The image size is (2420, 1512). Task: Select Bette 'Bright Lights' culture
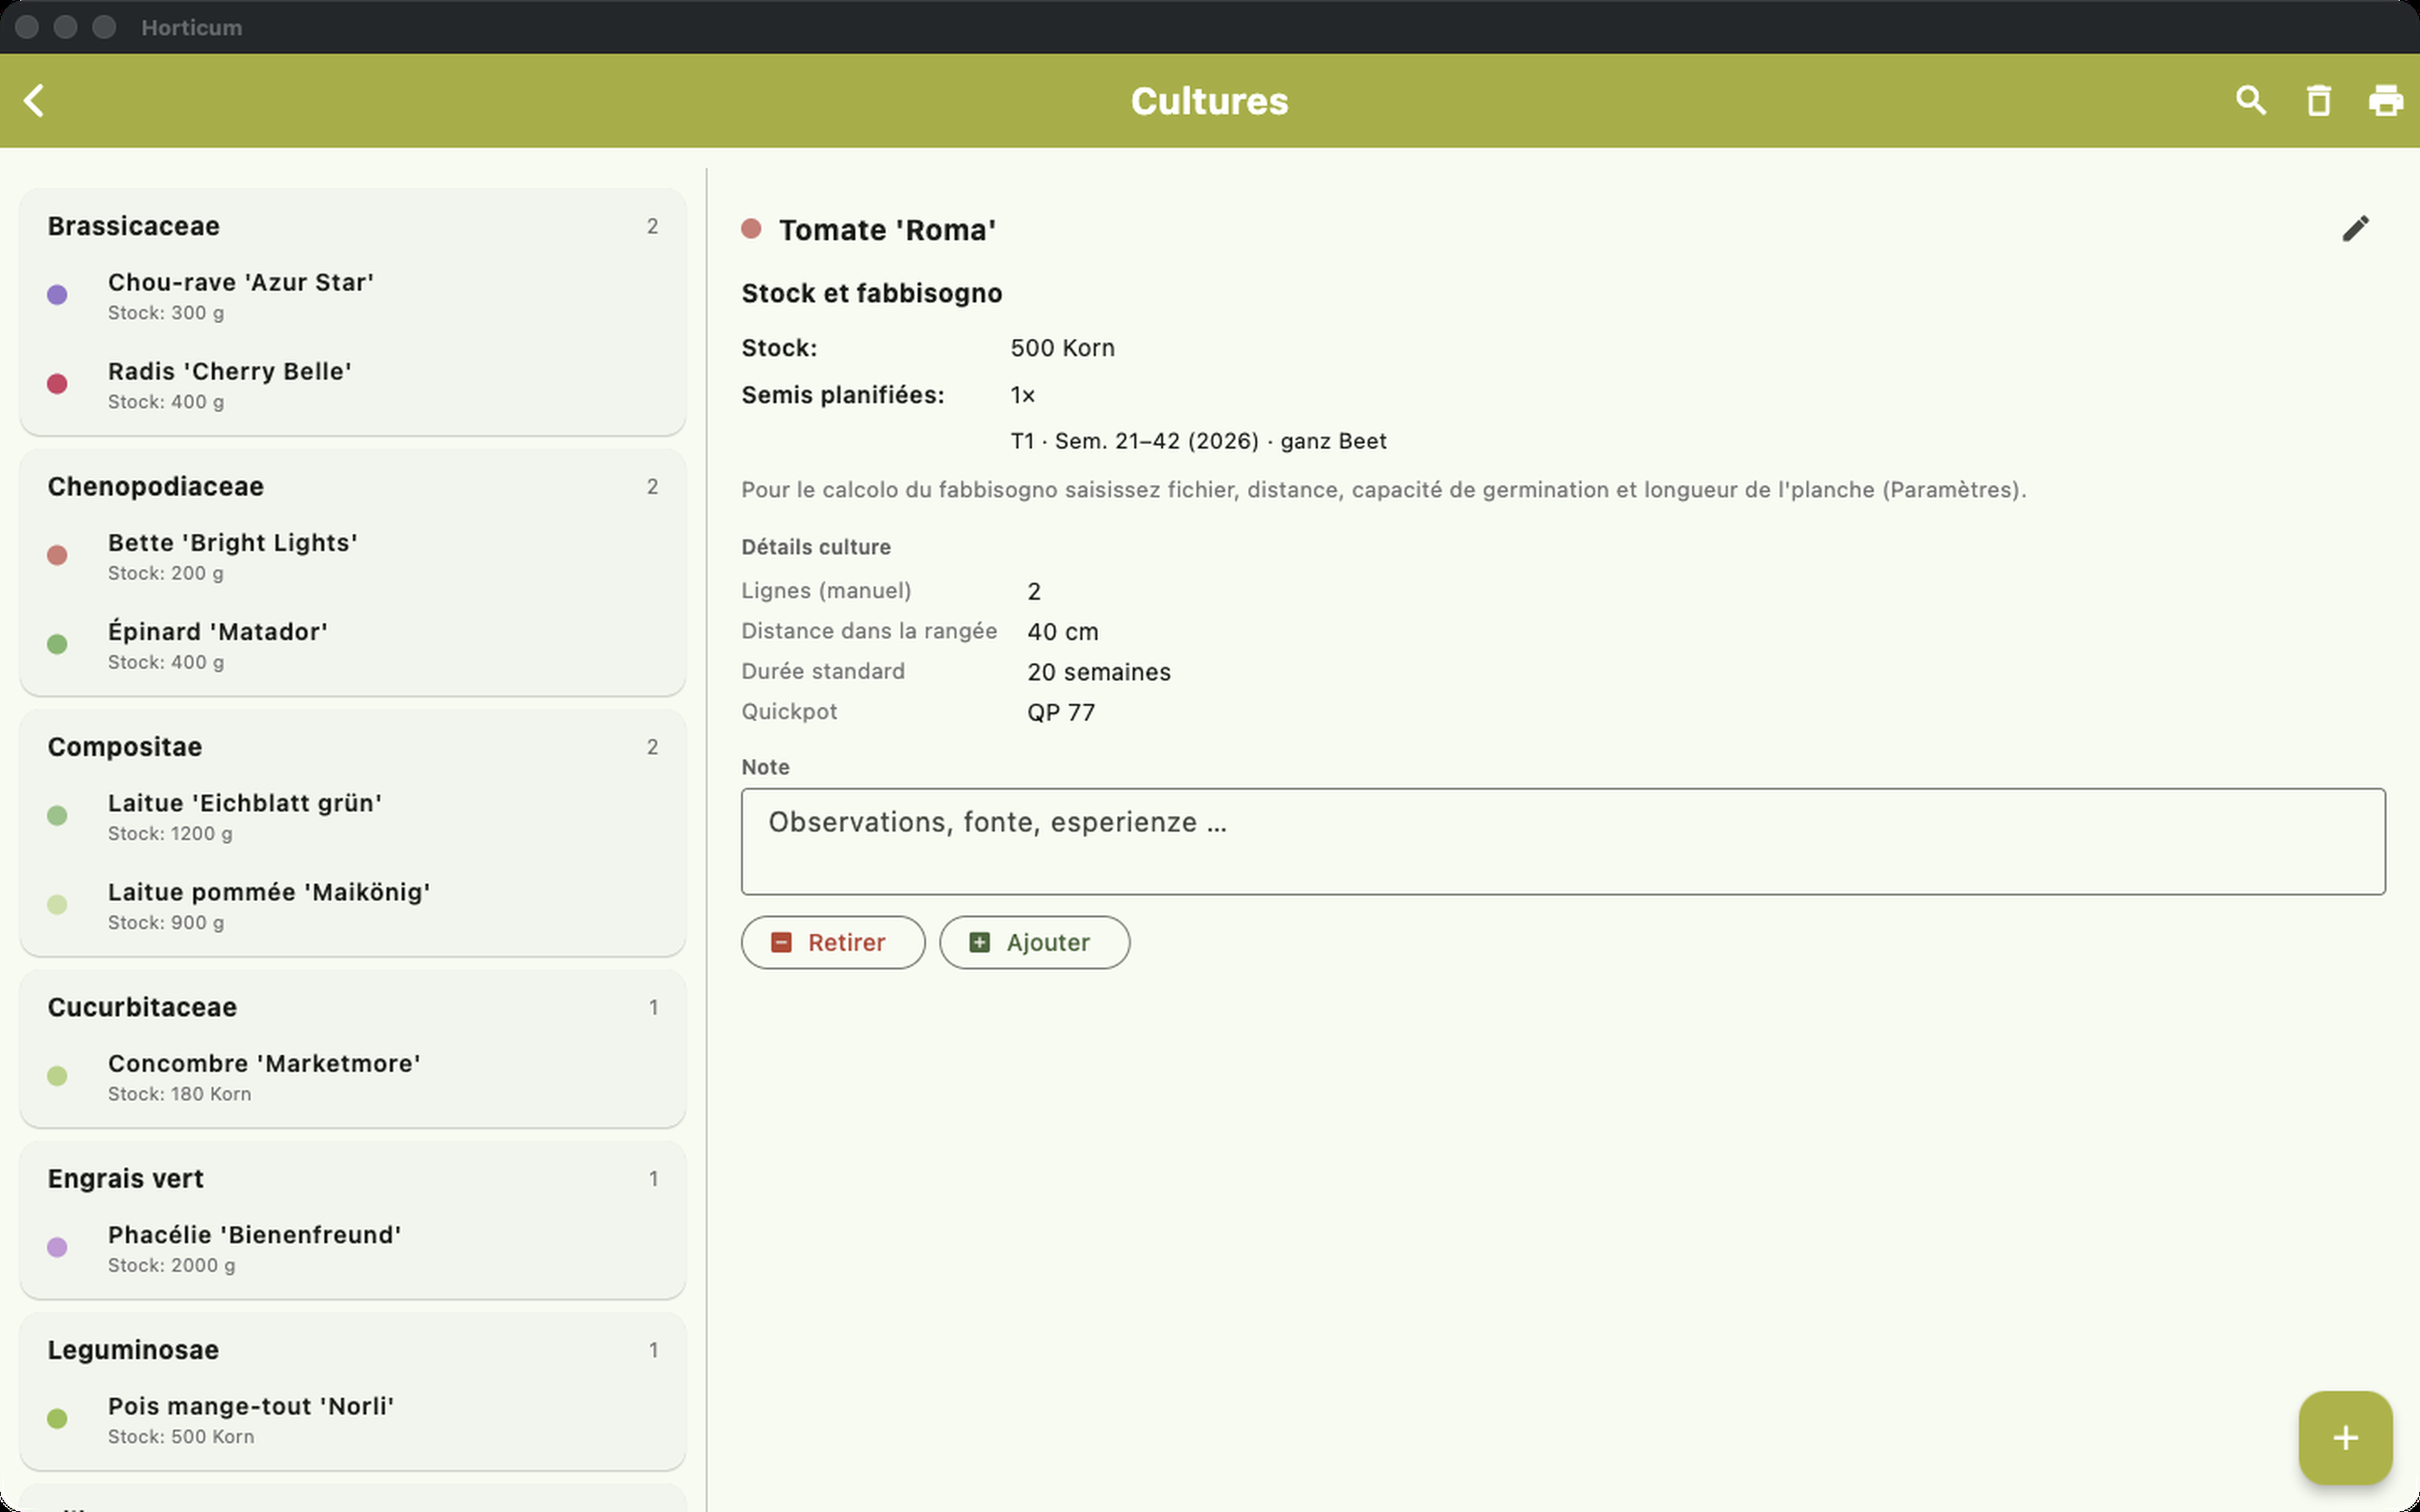[x=353, y=555]
